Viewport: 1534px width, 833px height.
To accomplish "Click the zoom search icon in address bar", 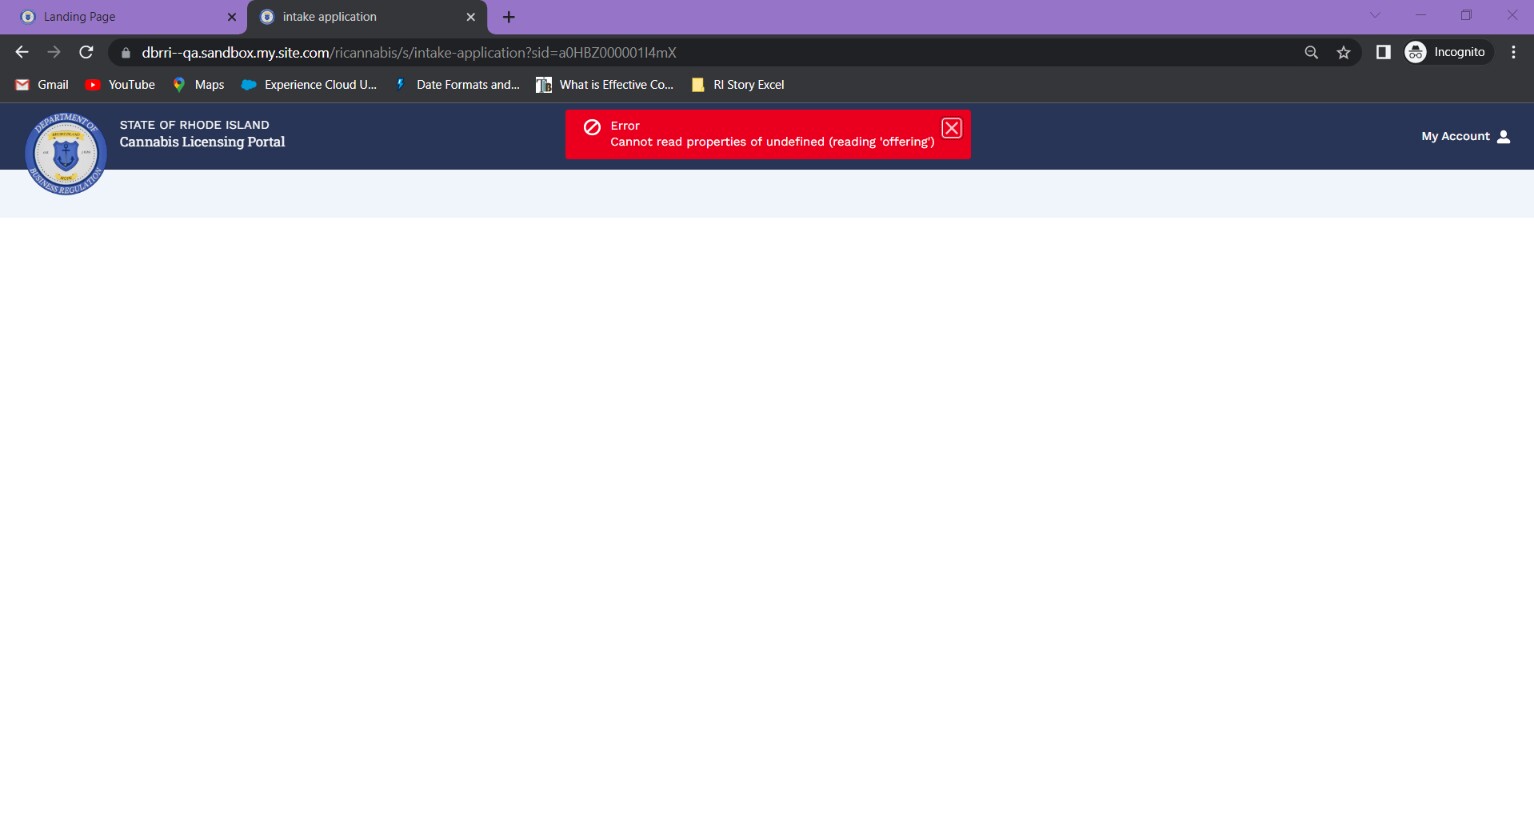I will pos(1311,51).
